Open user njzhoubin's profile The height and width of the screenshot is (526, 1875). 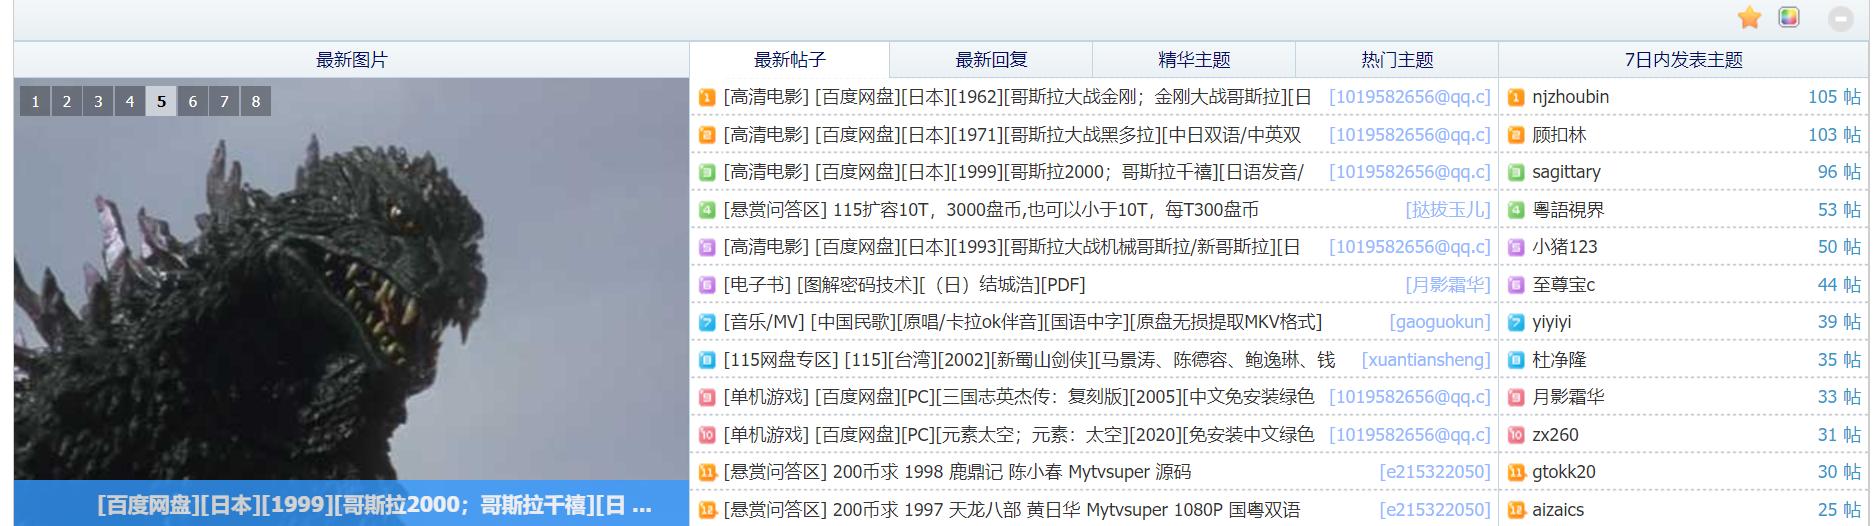(1570, 97)
